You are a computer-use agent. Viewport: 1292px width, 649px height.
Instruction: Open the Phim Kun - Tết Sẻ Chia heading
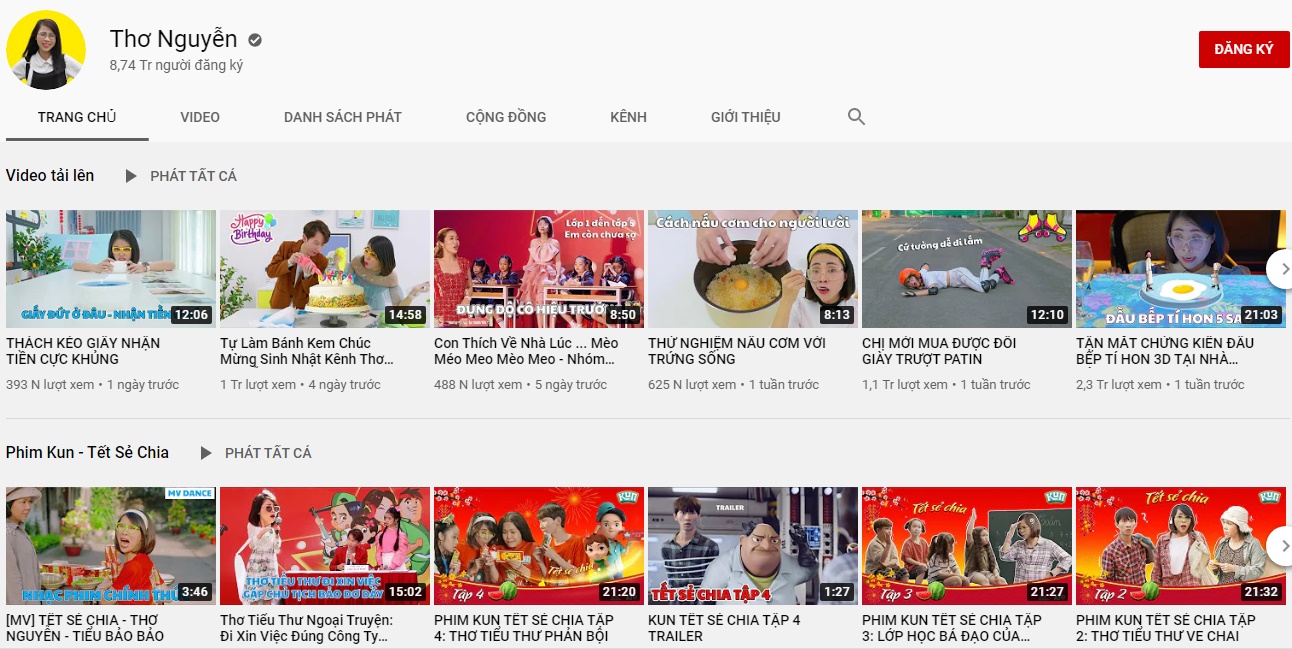87,452
